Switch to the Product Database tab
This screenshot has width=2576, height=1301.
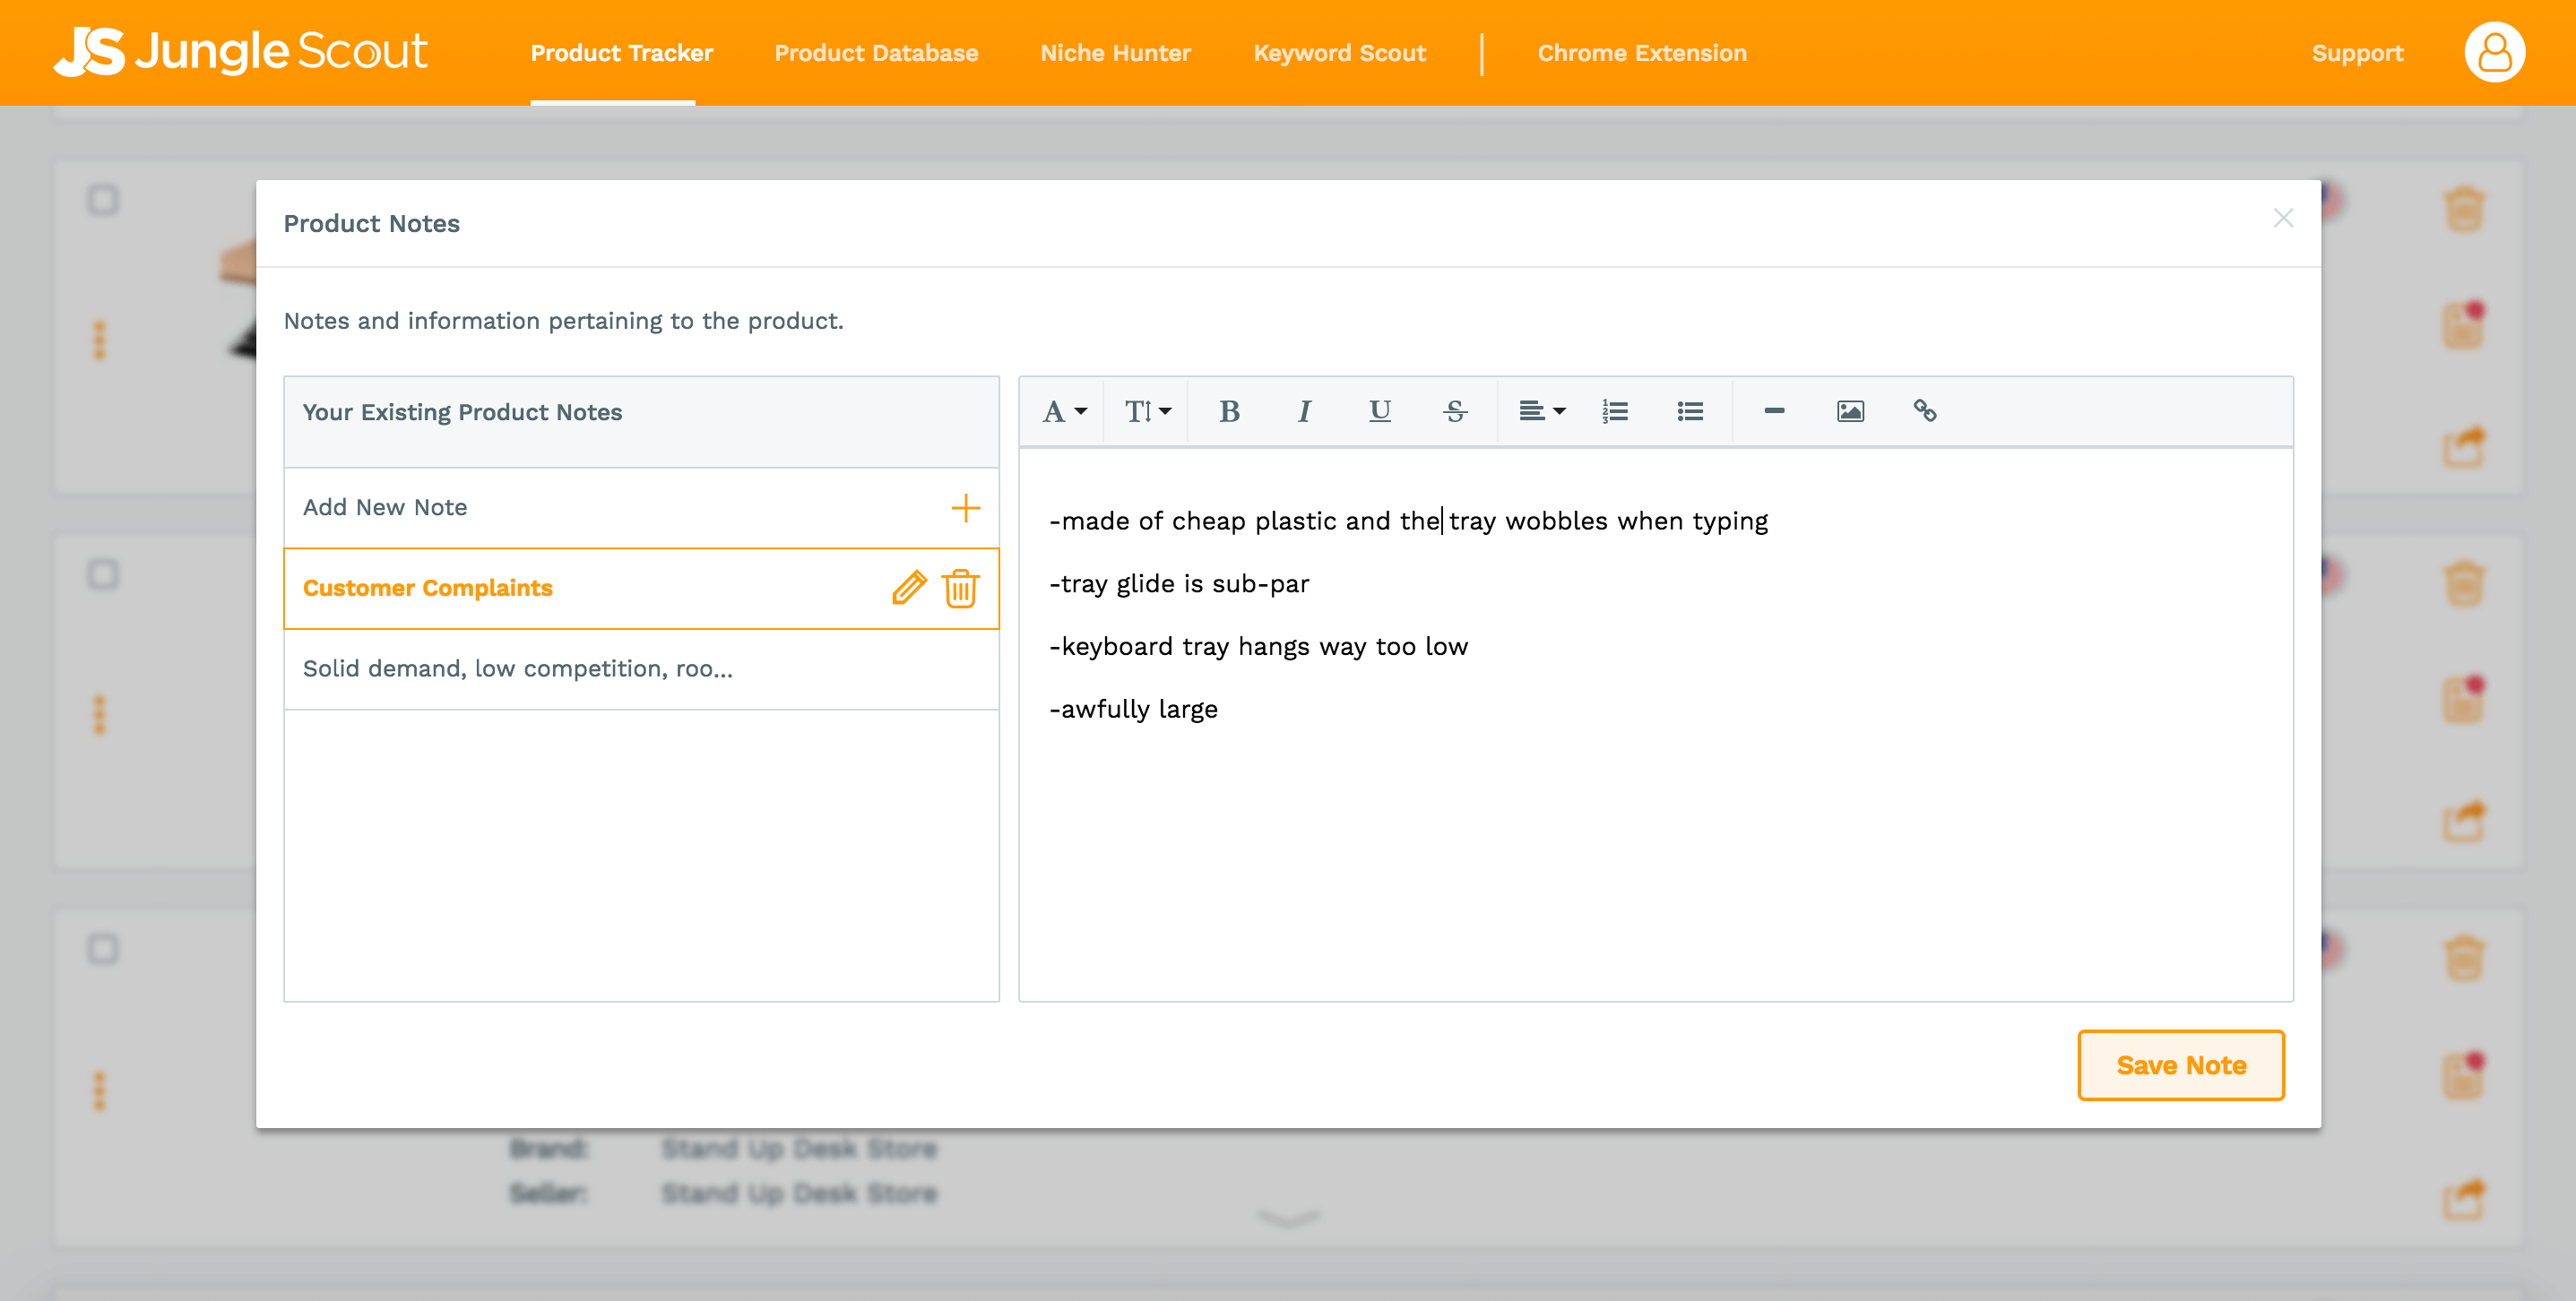click(876, 53)
